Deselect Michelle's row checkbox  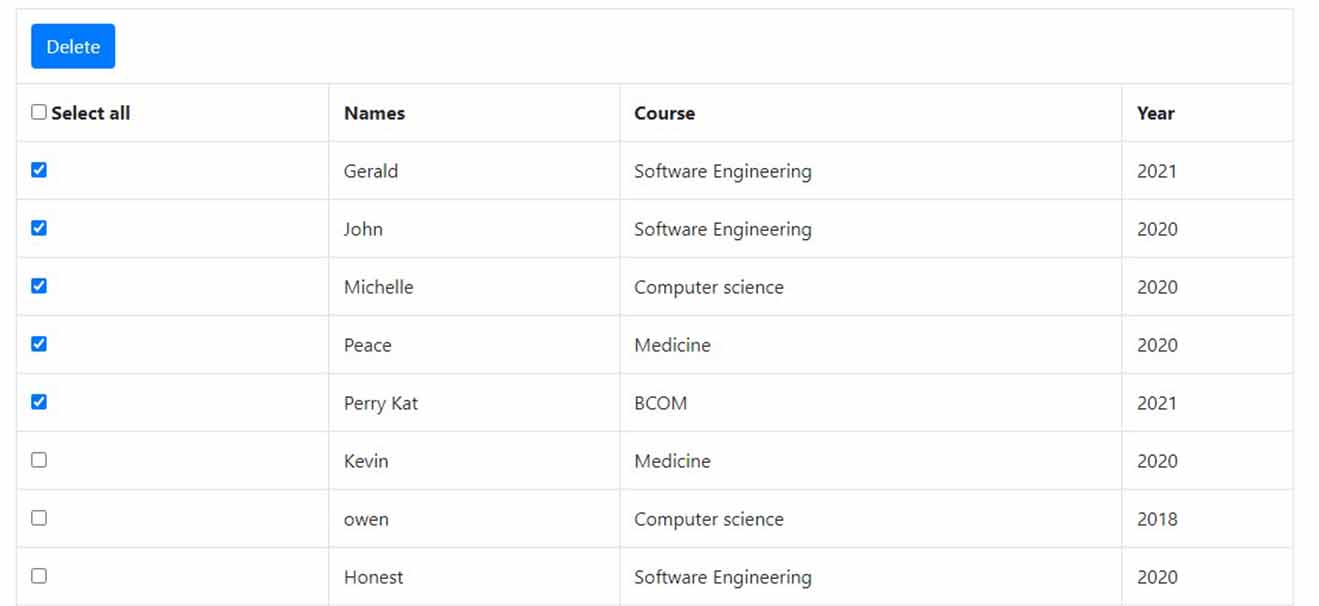39,286
